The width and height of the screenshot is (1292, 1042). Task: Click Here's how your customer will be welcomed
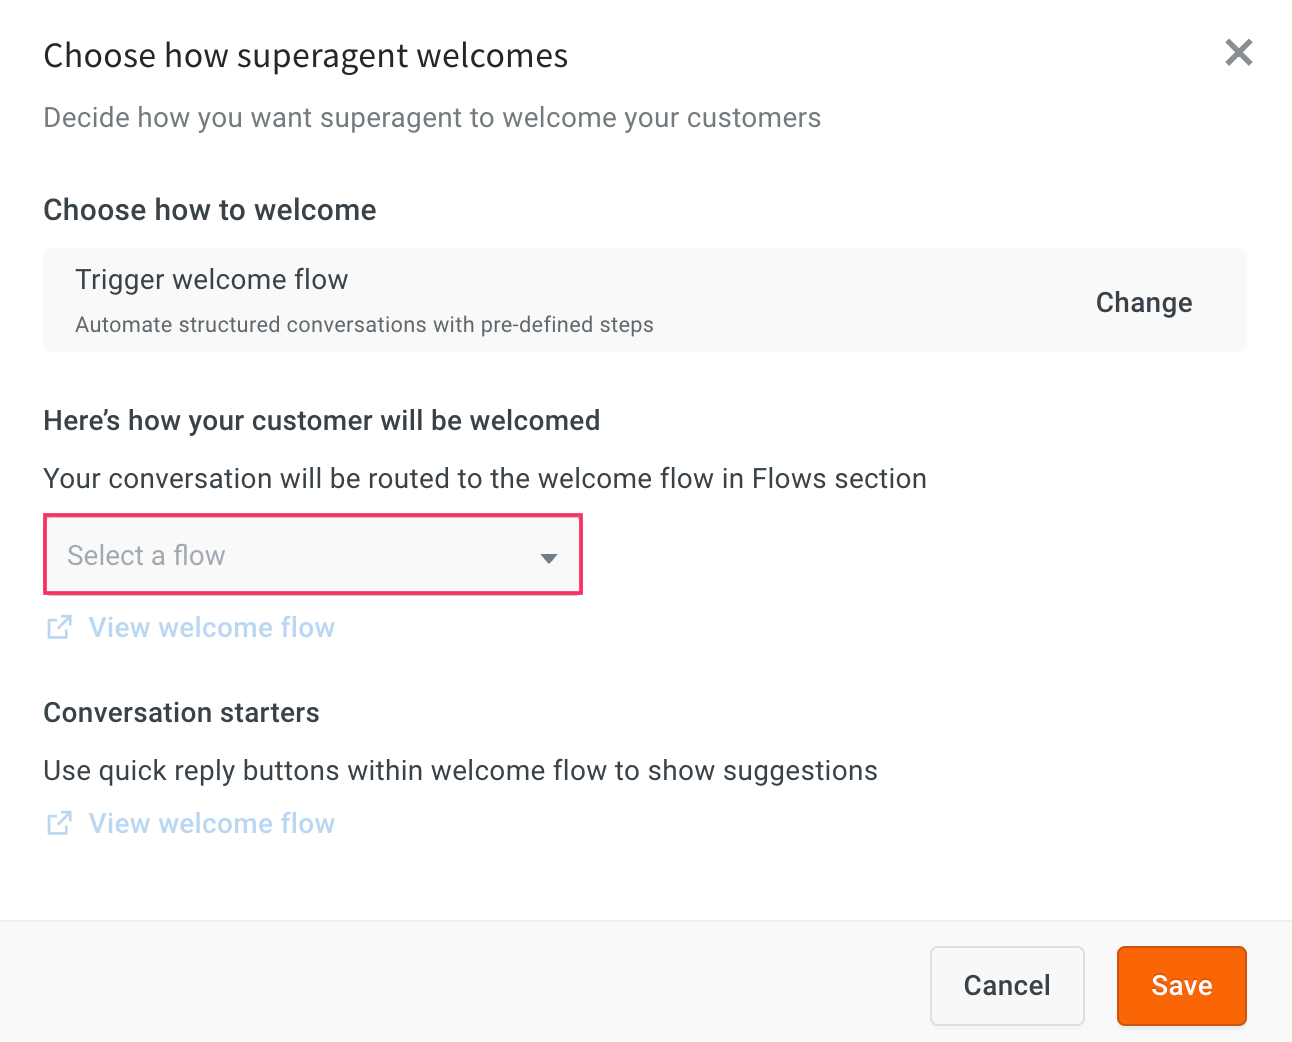click(321, 421)
